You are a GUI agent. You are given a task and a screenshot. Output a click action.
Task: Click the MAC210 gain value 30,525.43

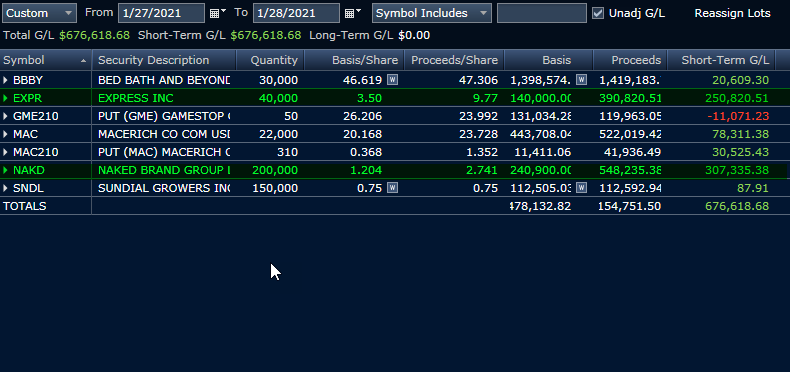[x=742, y=152]
